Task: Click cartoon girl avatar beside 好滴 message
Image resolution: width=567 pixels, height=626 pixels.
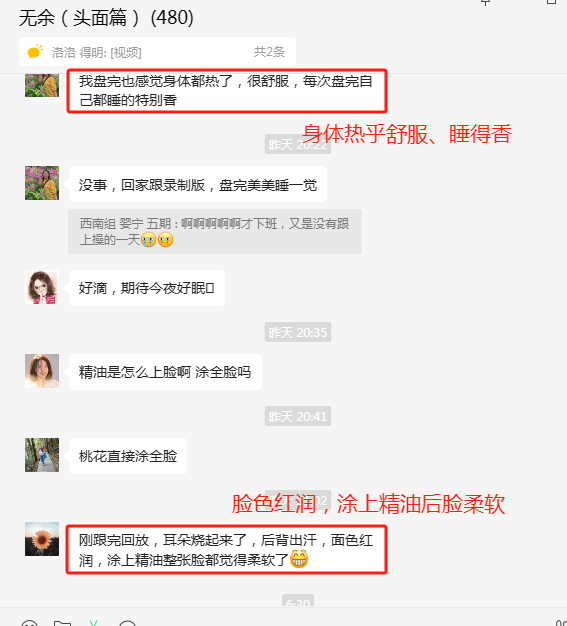Action: (42, 287)
